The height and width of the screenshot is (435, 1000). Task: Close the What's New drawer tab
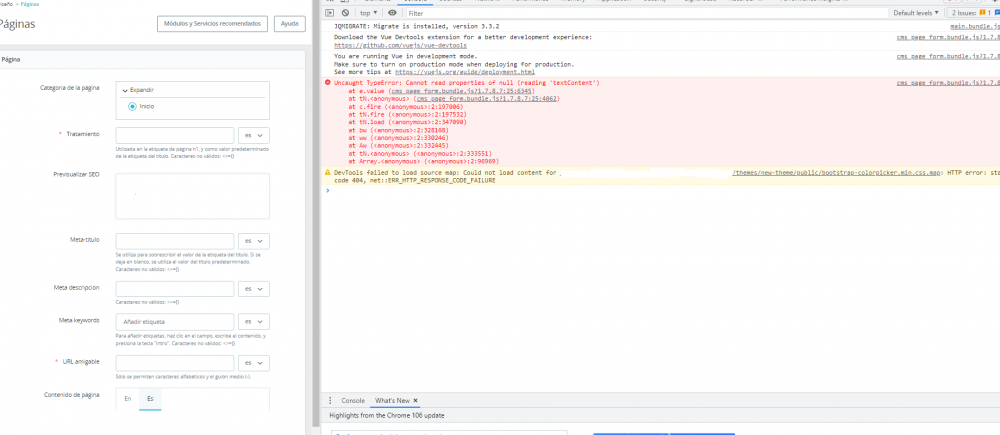pyautogui.click(x=415, y=401)
